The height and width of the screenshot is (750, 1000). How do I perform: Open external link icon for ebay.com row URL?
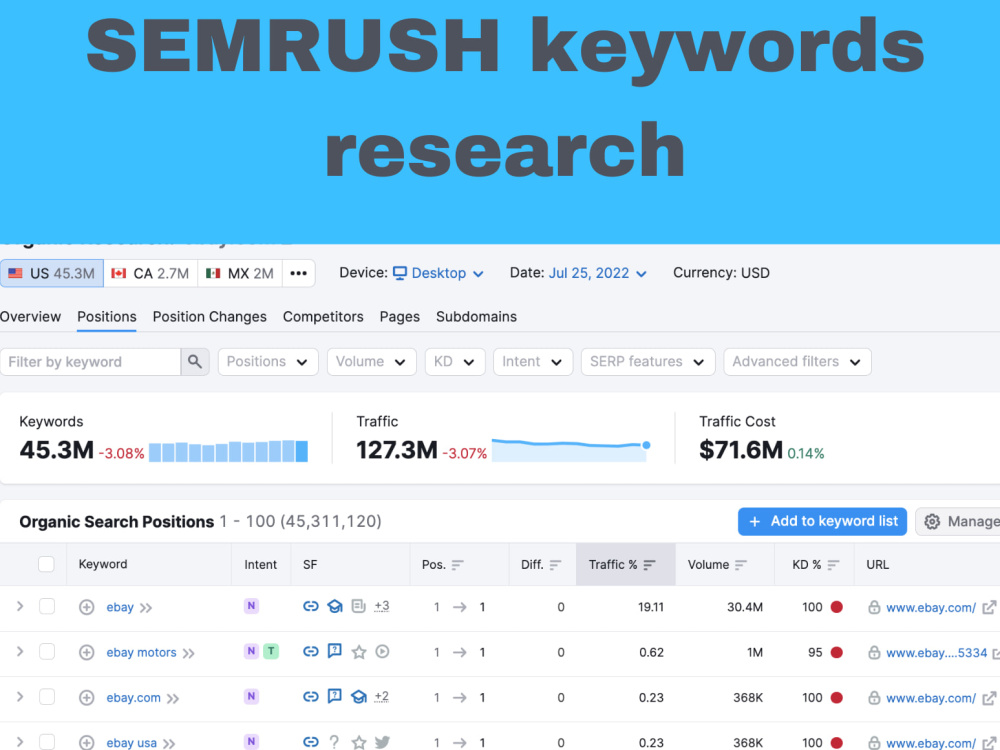(x=990, y=698)
